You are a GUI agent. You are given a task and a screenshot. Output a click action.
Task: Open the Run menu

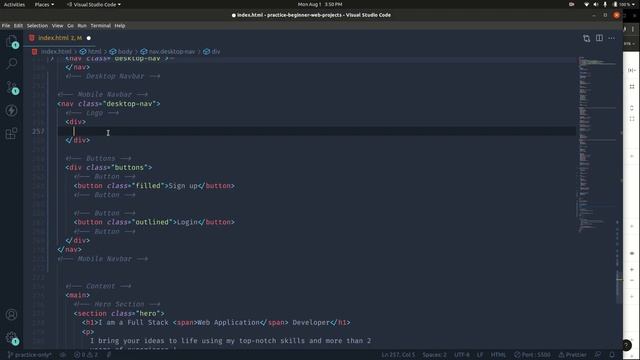(x=82, y=26)
